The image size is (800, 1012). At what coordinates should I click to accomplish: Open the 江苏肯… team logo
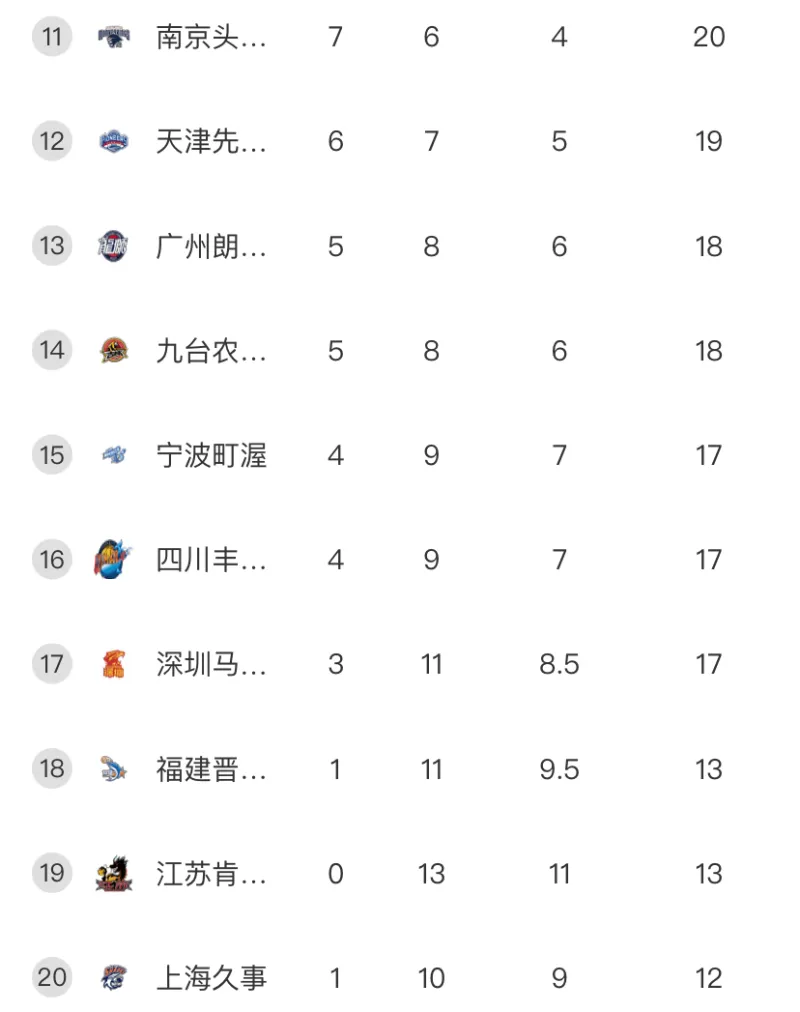pos(114,874)
